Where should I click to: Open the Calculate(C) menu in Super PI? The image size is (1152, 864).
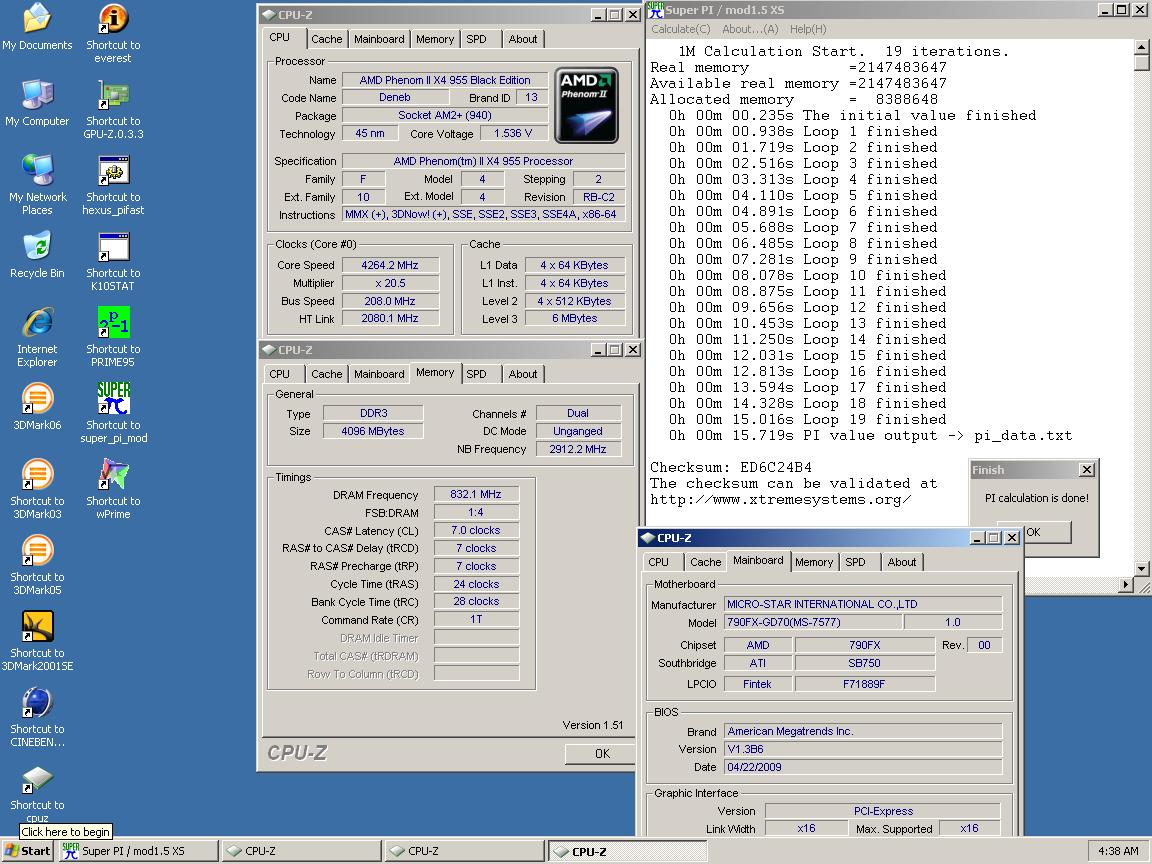[680, 29]
